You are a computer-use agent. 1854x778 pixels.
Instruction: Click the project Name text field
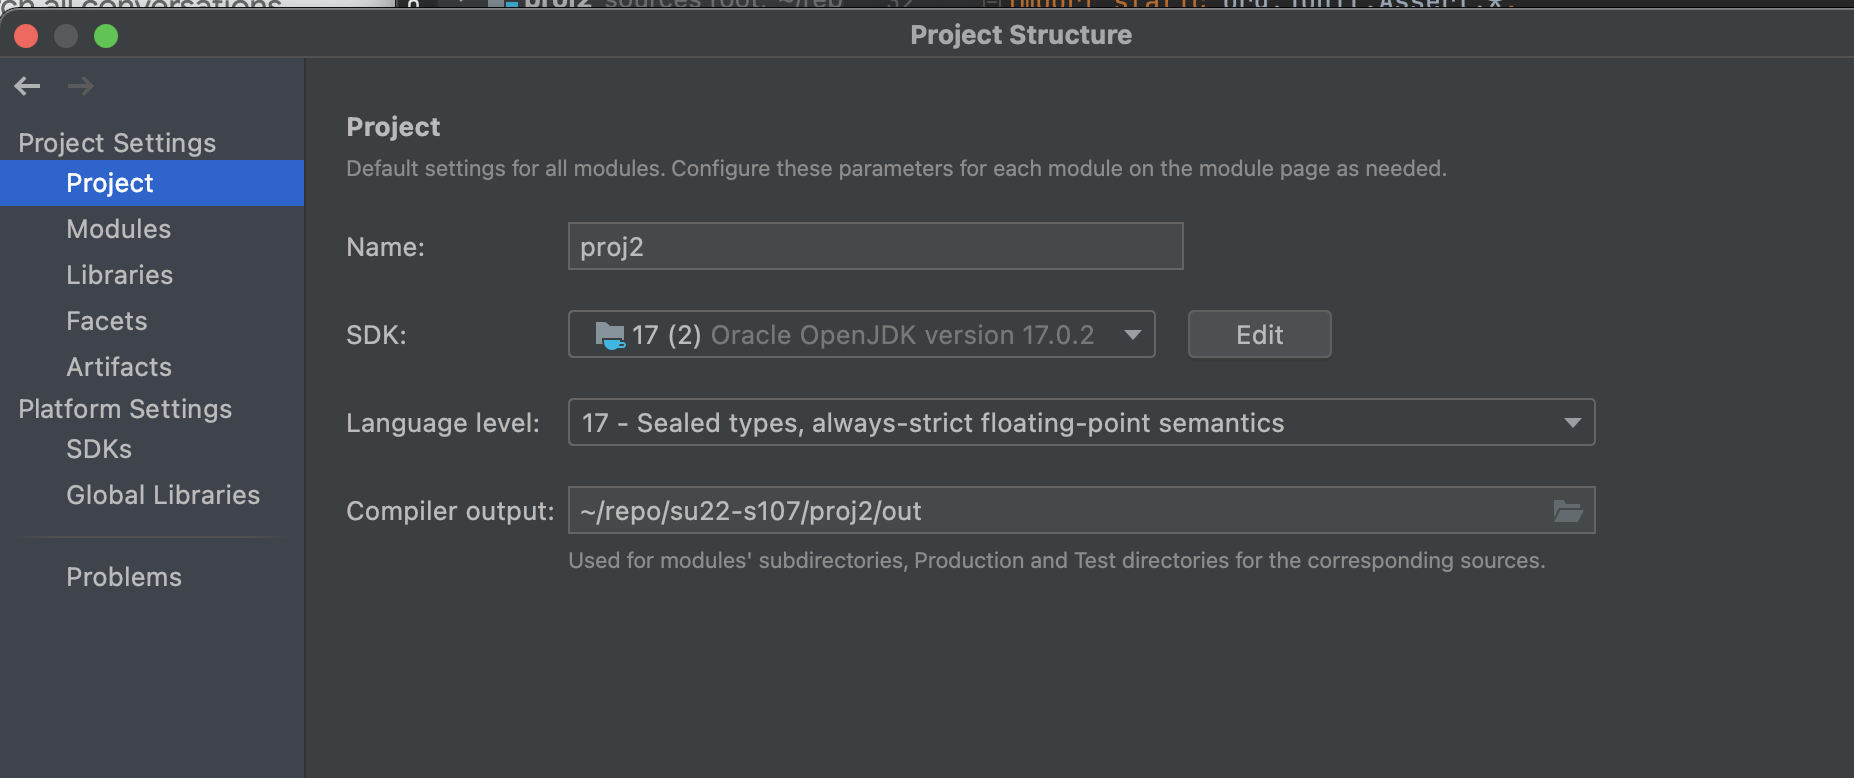tap(875, 247)
